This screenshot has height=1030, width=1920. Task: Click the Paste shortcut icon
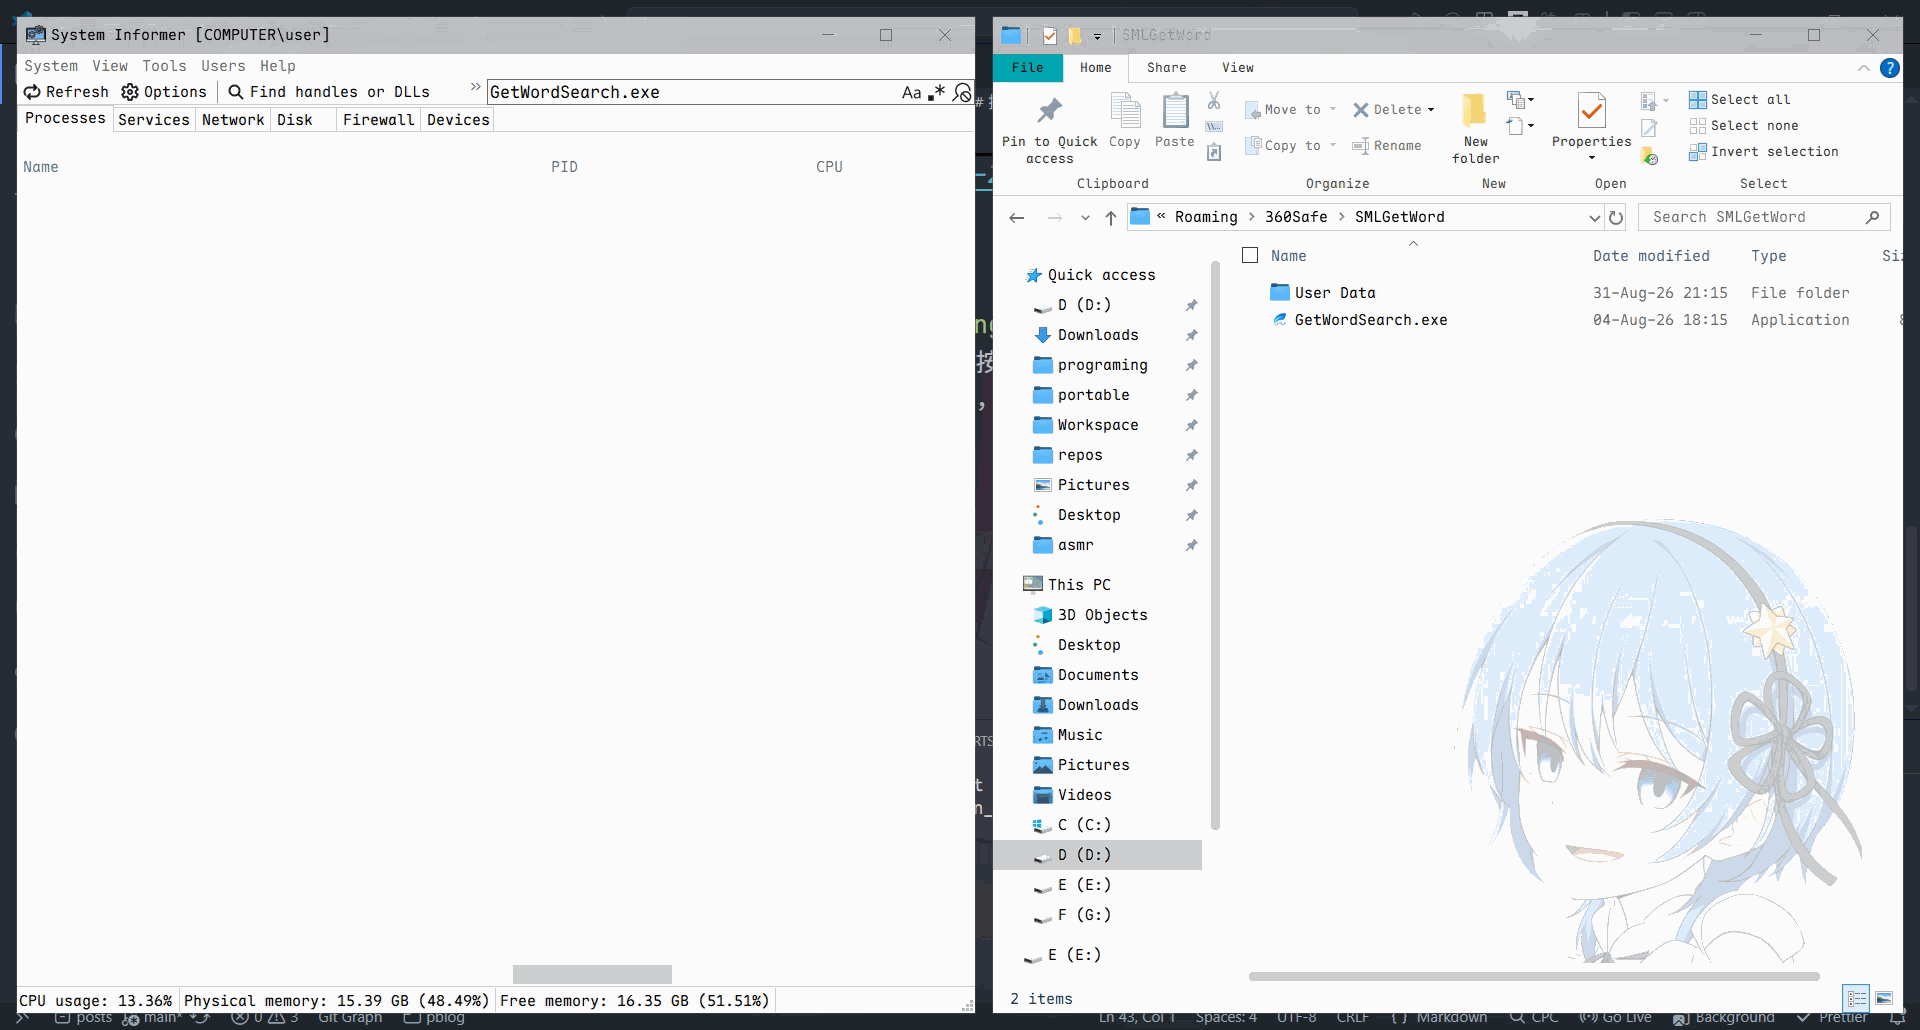[1214, 153]
